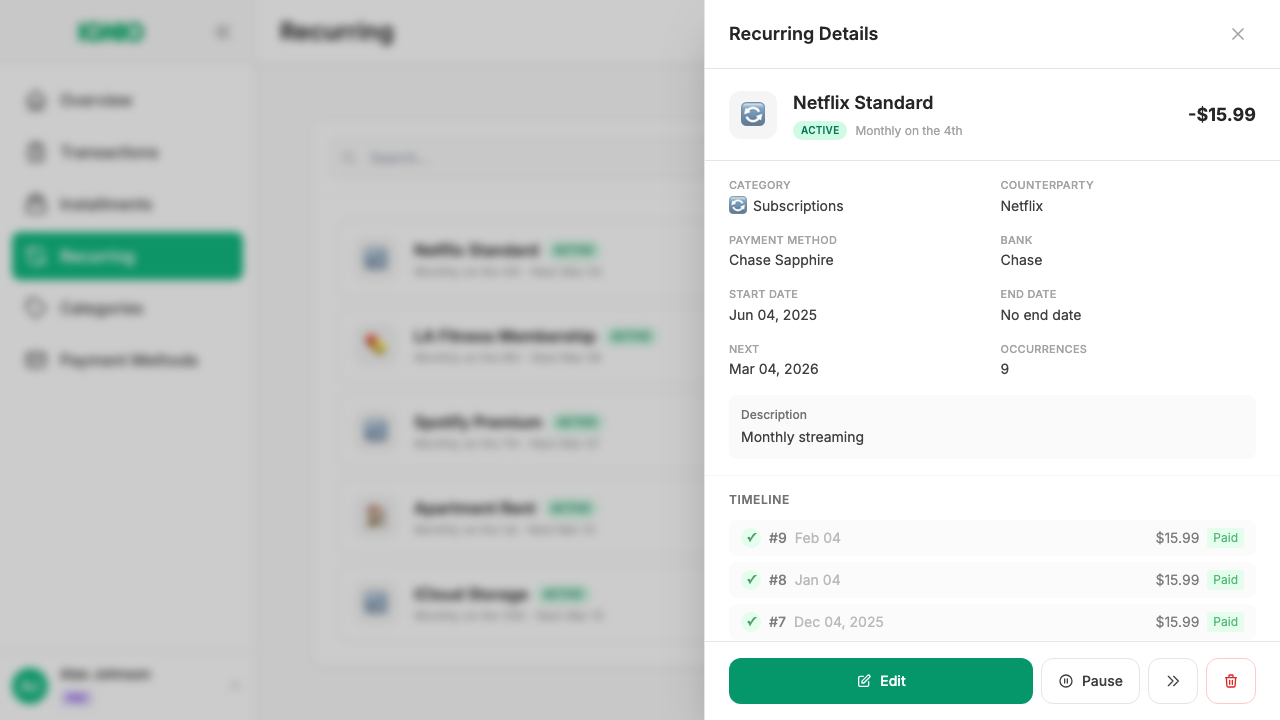Click the Apartment Rent row icon
1280x720 pixels.
pos(376,518)
